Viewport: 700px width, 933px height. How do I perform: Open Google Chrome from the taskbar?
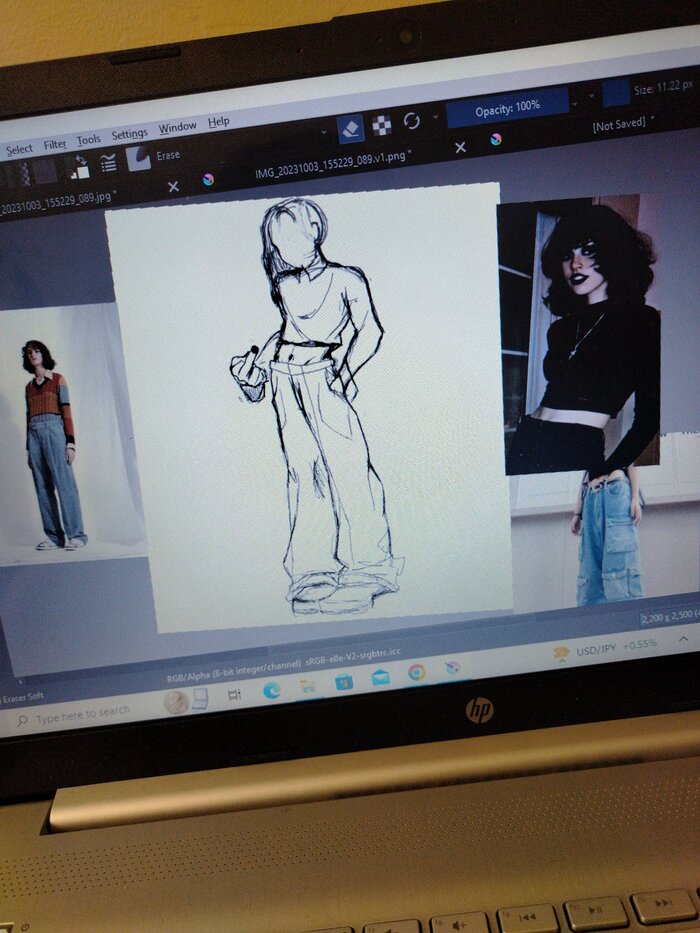coord(417,672)
